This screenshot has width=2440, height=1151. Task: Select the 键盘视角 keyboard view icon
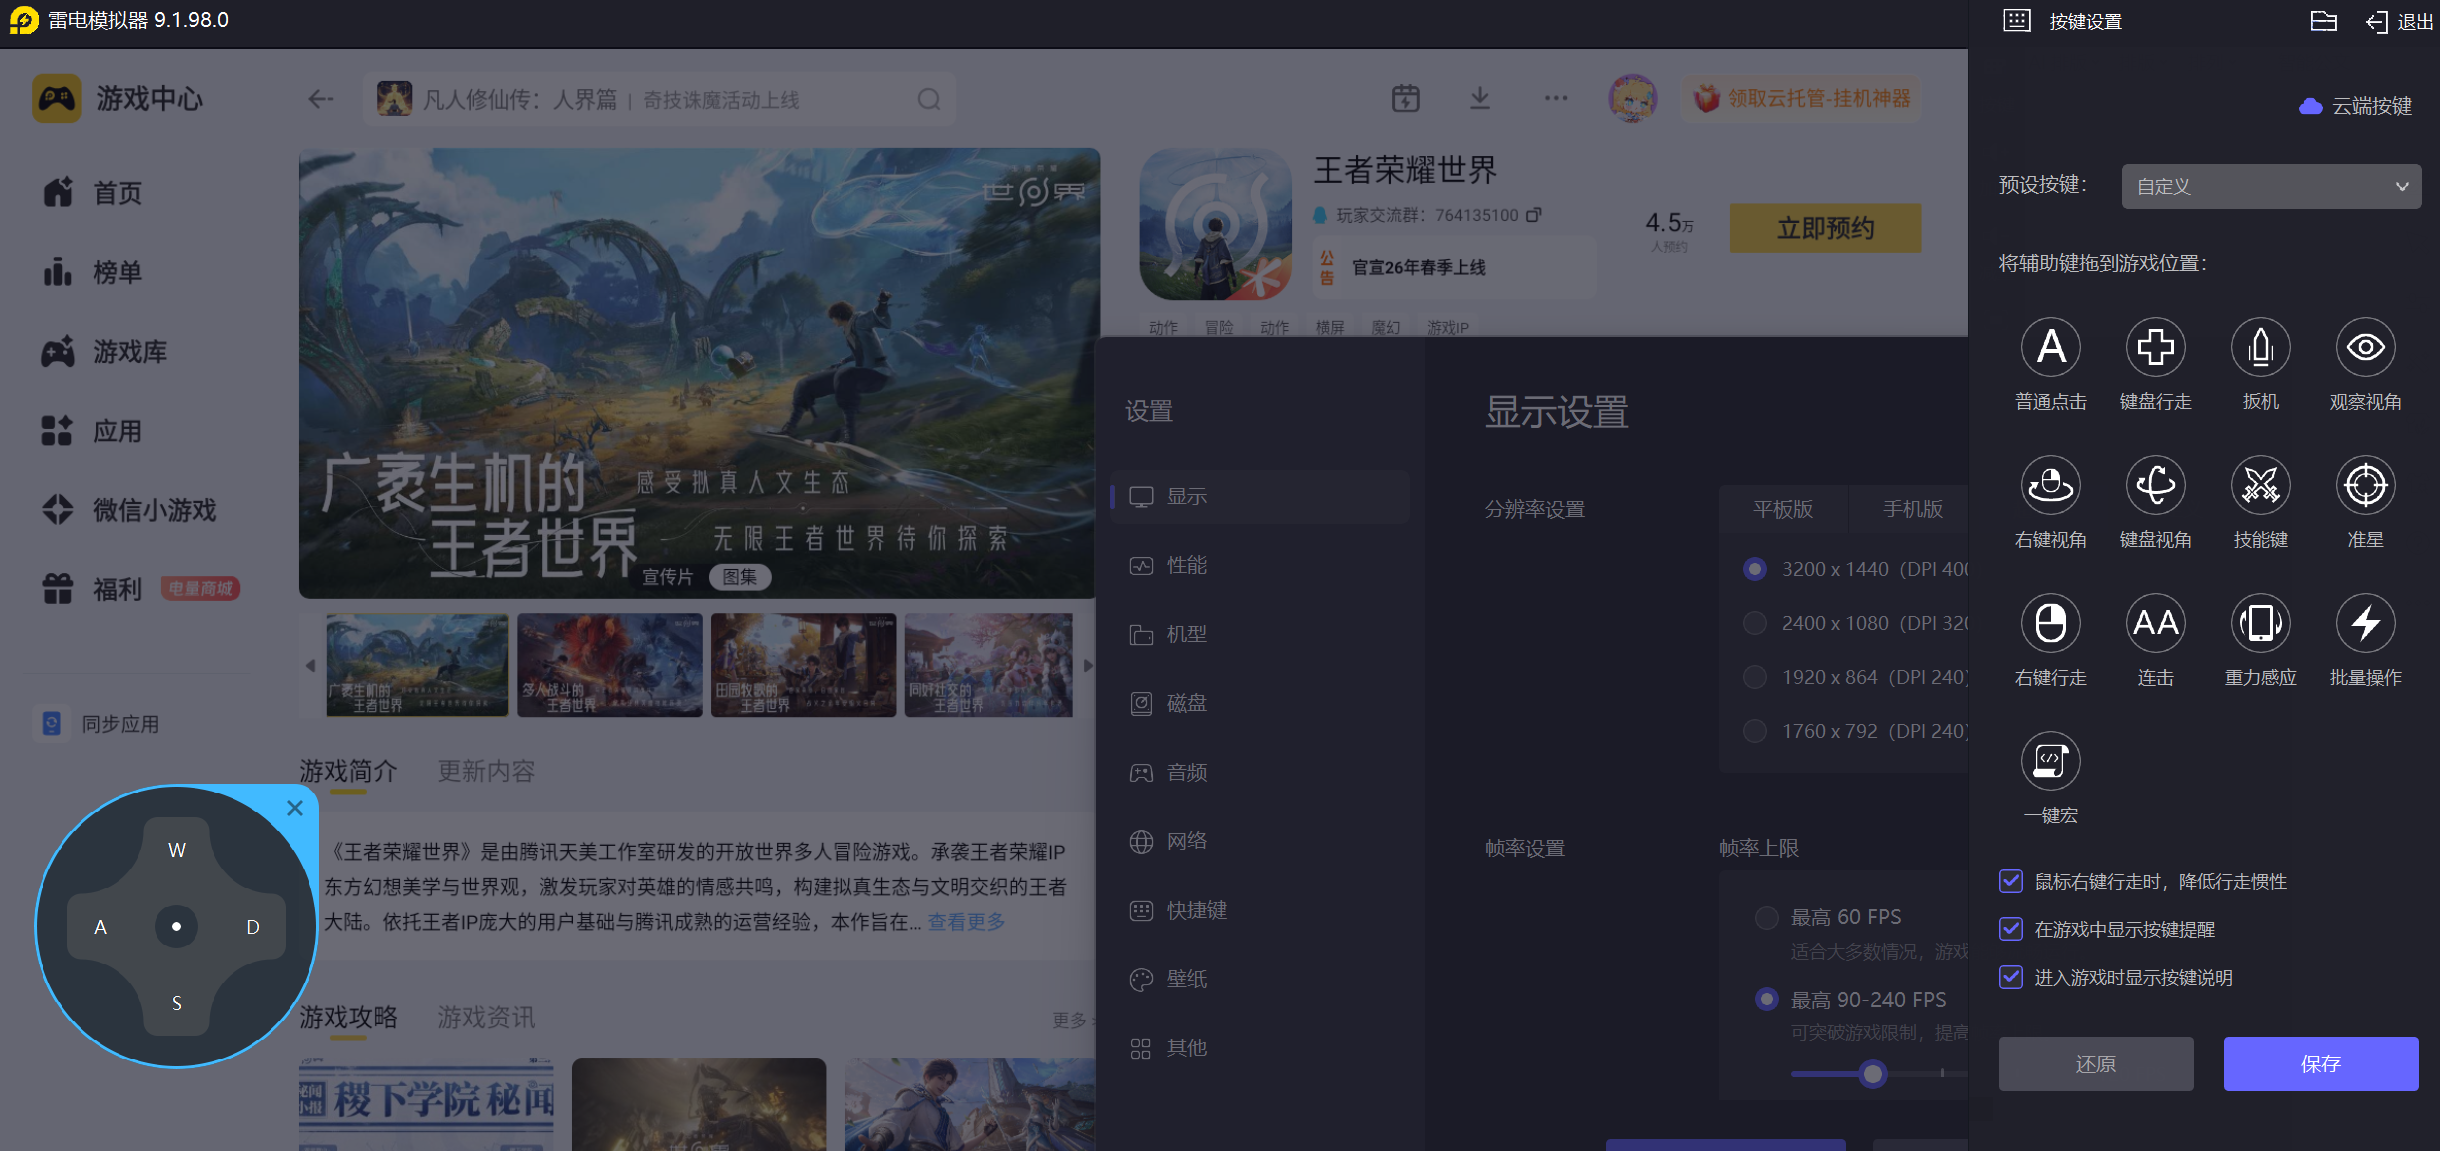[2155, 485]
